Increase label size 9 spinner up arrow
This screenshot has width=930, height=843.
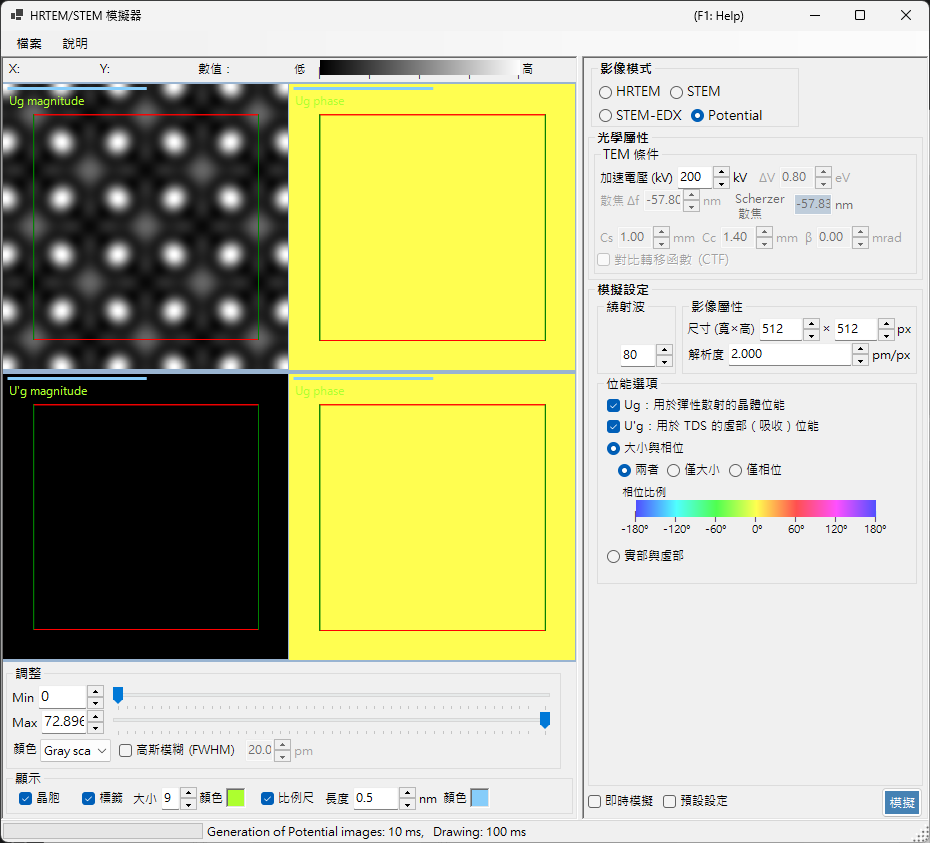187,793
